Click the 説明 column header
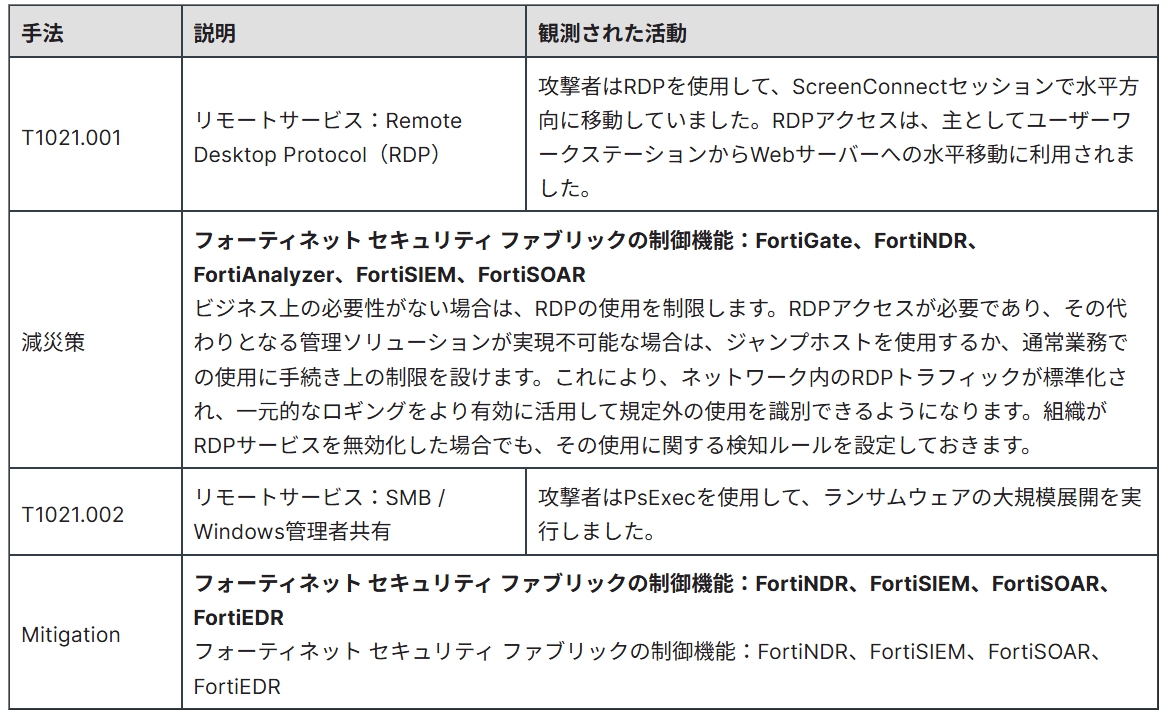Viewport: 1170px width, 714px height. [215, 34]
